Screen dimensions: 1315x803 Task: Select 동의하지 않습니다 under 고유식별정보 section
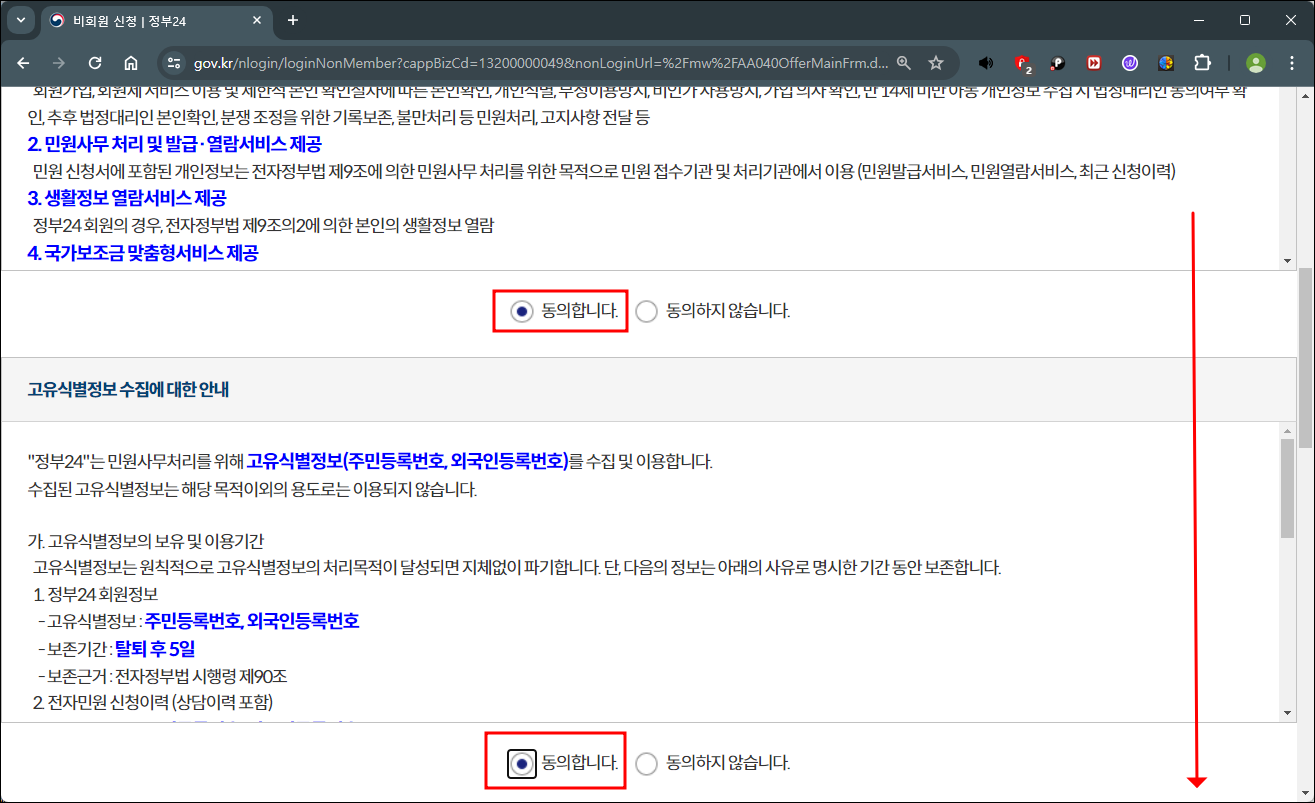(647, 763)
